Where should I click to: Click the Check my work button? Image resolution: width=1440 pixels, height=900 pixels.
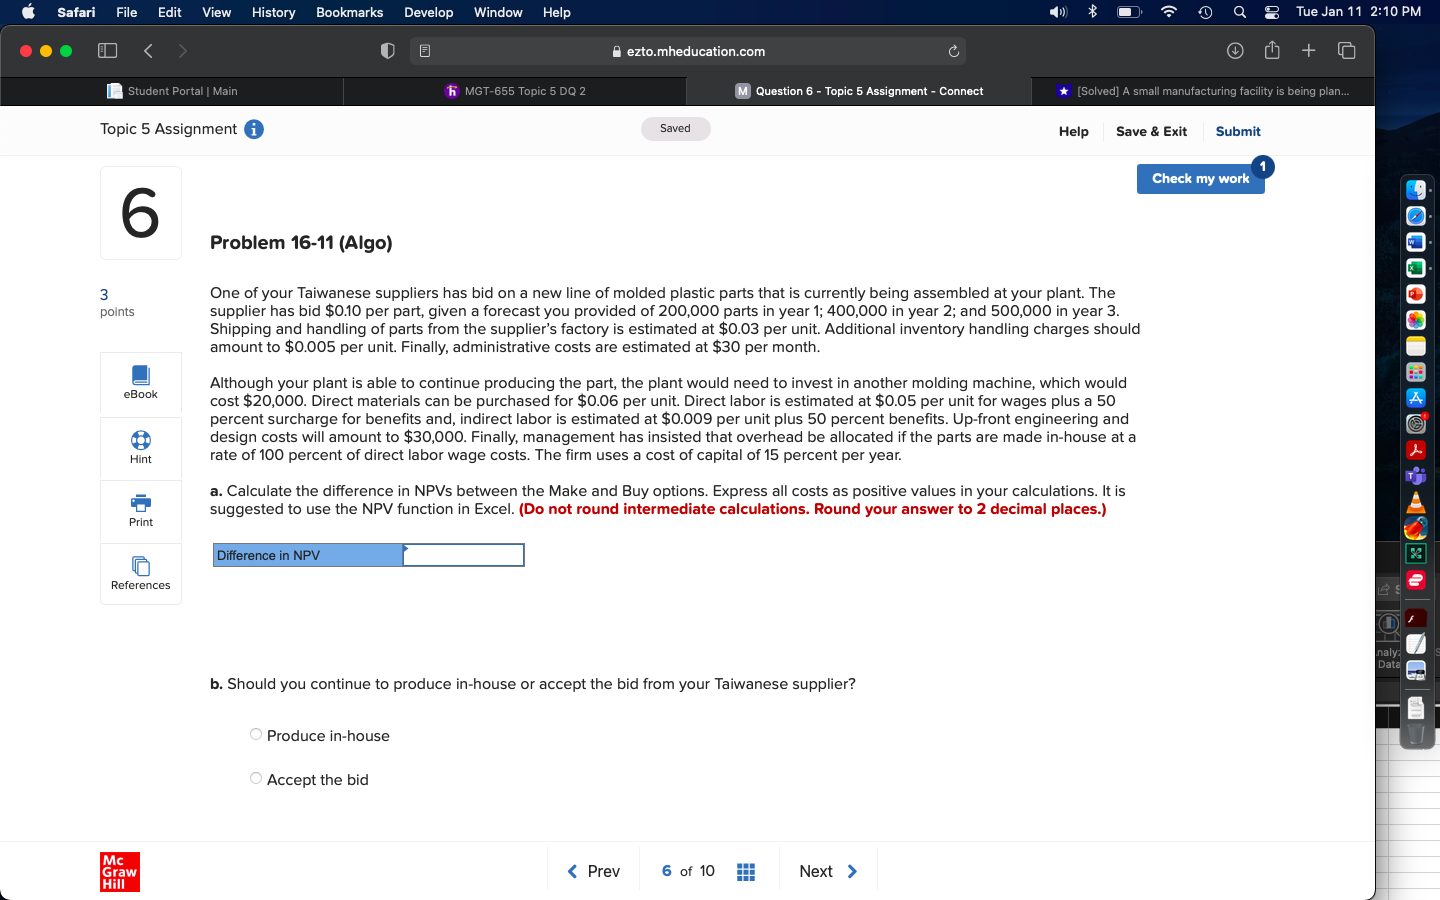pyautogui.click(x=1200, y=178)
